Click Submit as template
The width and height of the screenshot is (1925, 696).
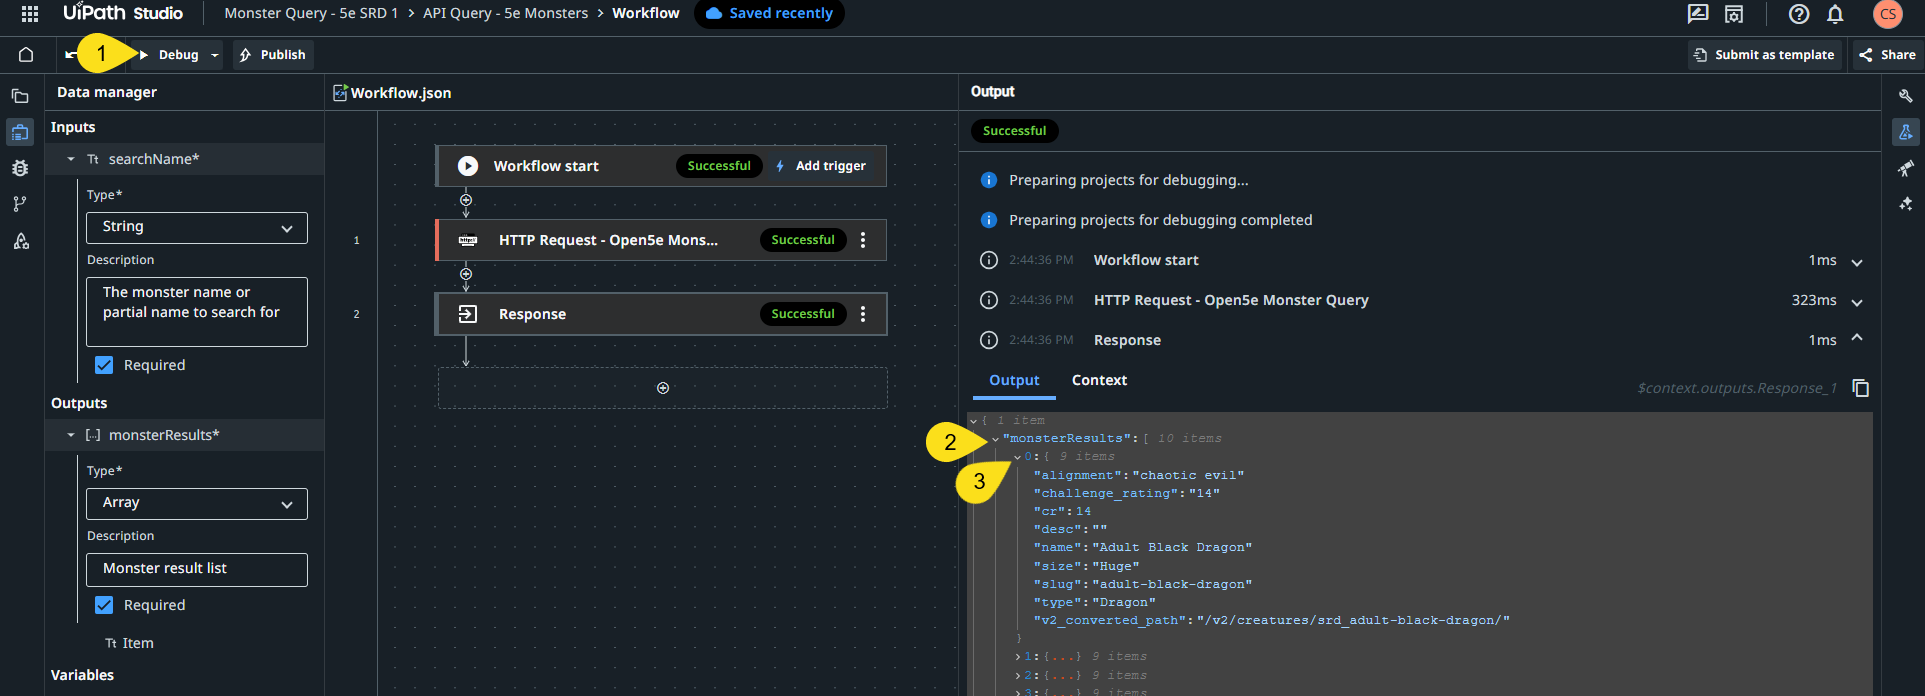tap(1765, 55)
